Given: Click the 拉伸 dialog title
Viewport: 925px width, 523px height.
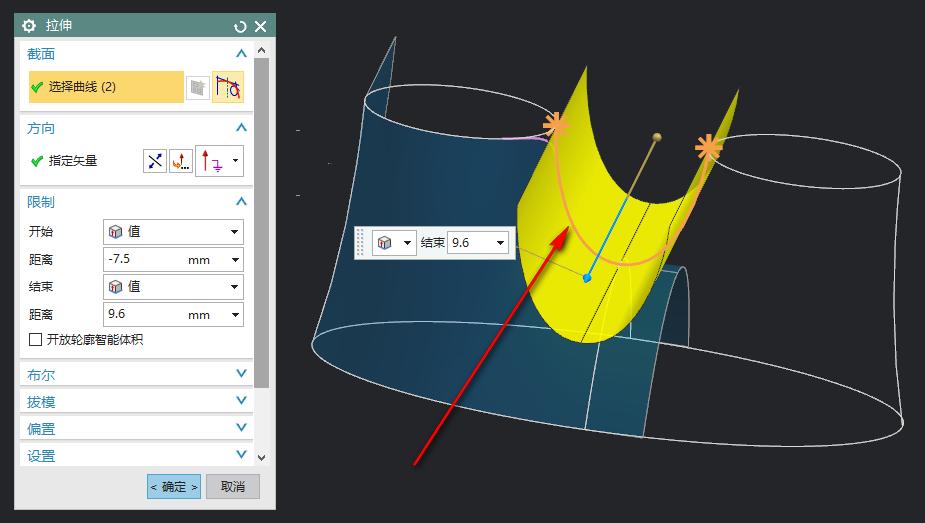Looking at the screenshot, I should point(59,25).
